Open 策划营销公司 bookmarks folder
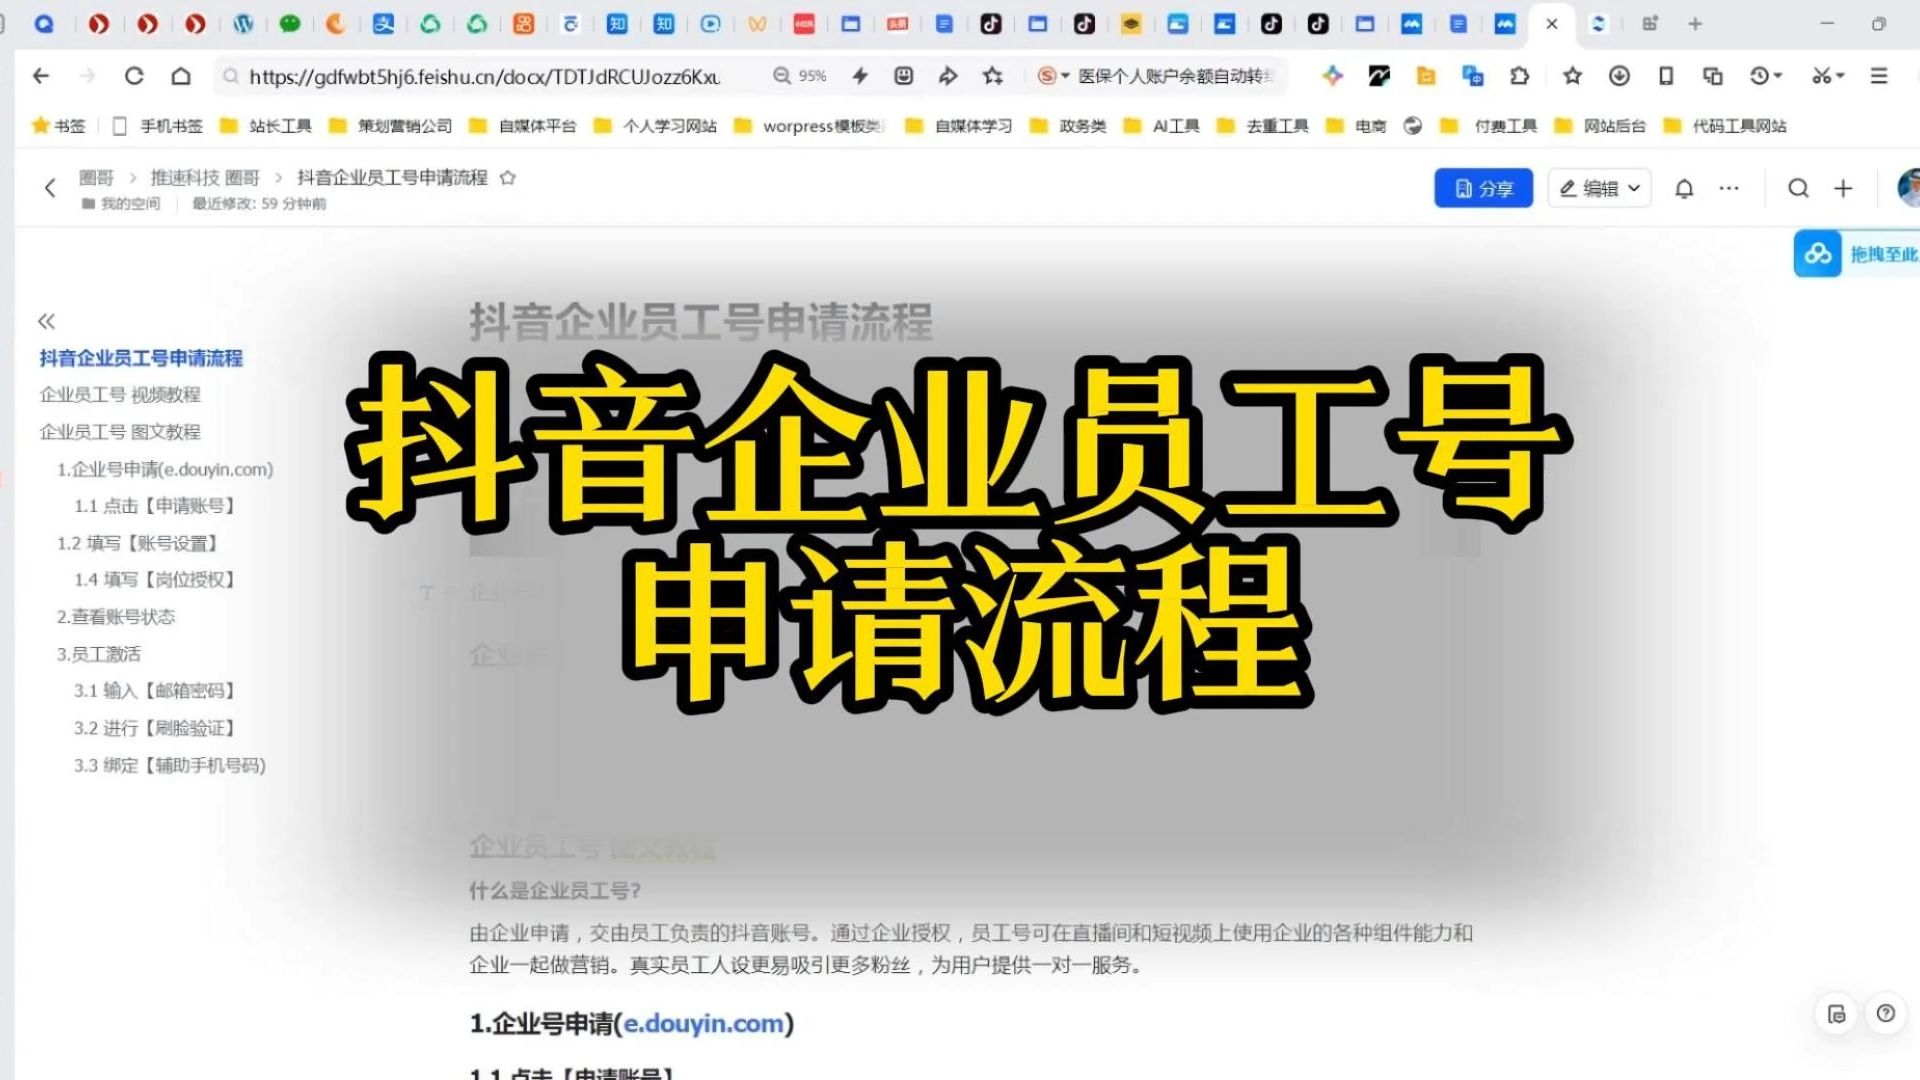 391,126
